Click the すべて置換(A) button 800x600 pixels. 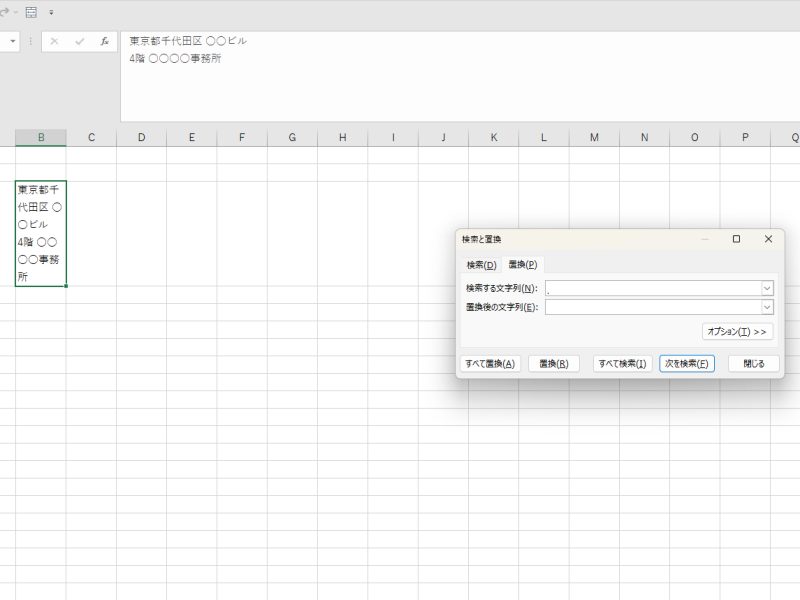[490, 364]
